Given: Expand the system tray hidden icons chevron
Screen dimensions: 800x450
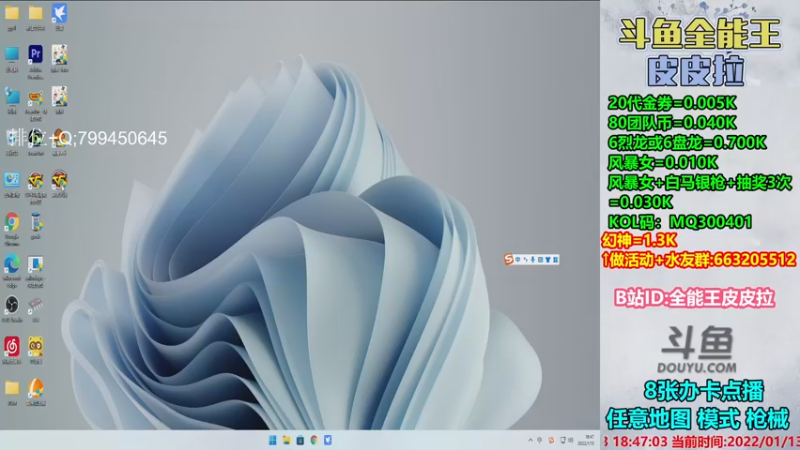Looking at the screenshot, I should pyautogui.click(x=530, y=440).
